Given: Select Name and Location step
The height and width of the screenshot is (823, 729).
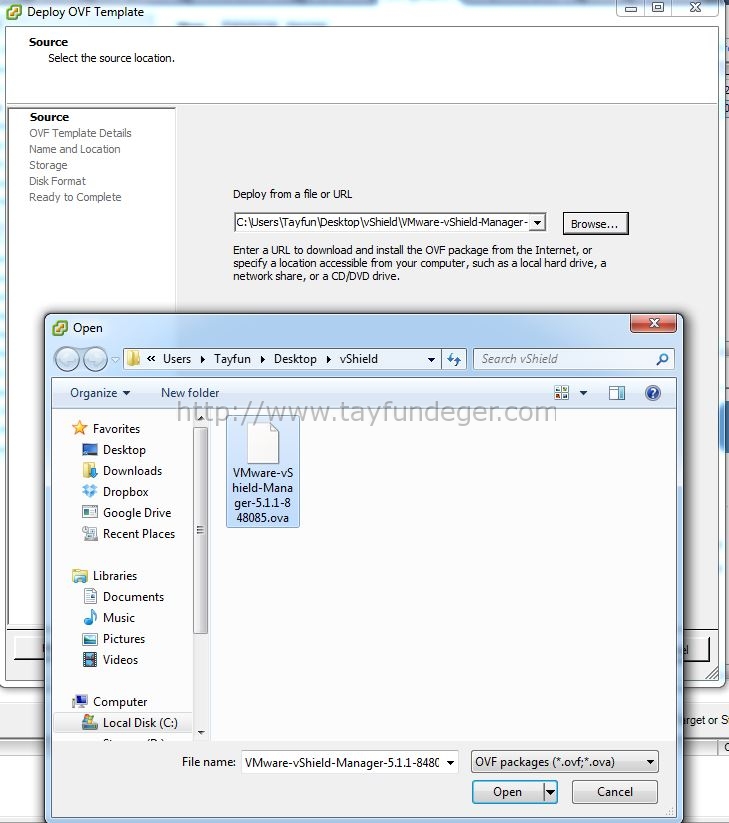Looking at the screenshot, I should point(75,149).
